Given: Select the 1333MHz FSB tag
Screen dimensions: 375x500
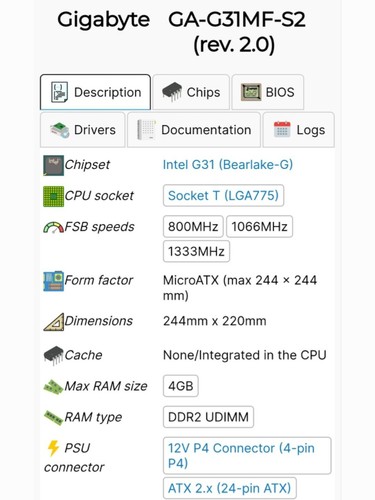Looking at the screenshot, I should [196, 251].
